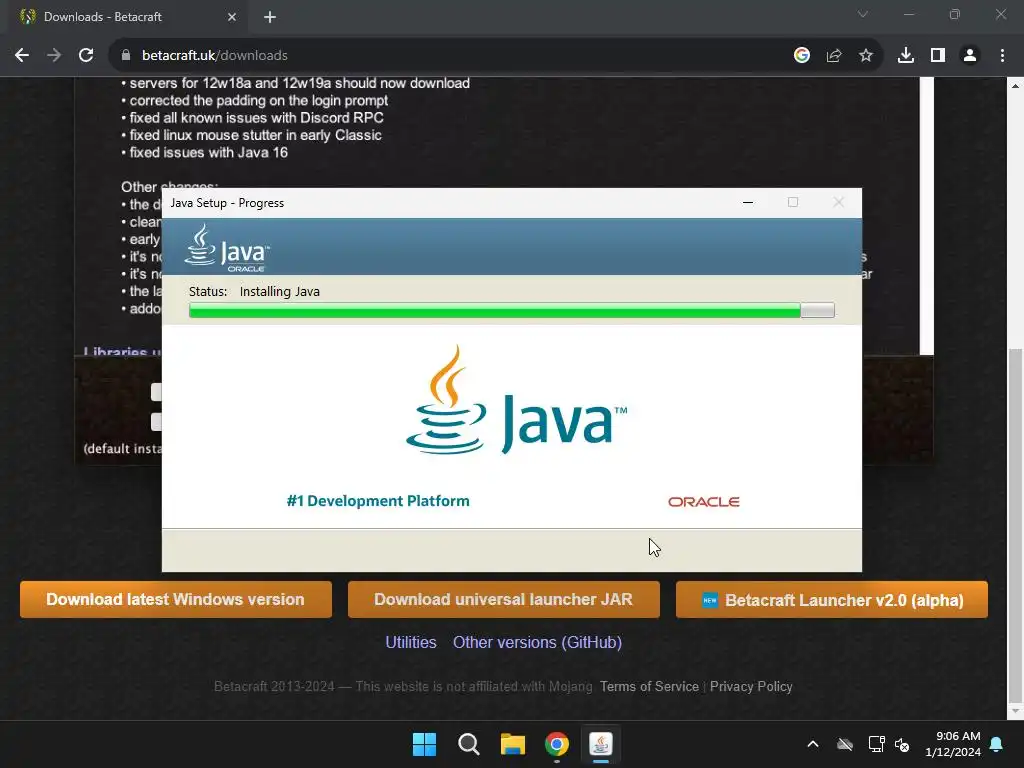Image resolution: width=1024 pixels, height=768 pixels.
Task: Open the Utilities link
Action: pyautogui.click(x=411, y=643)
